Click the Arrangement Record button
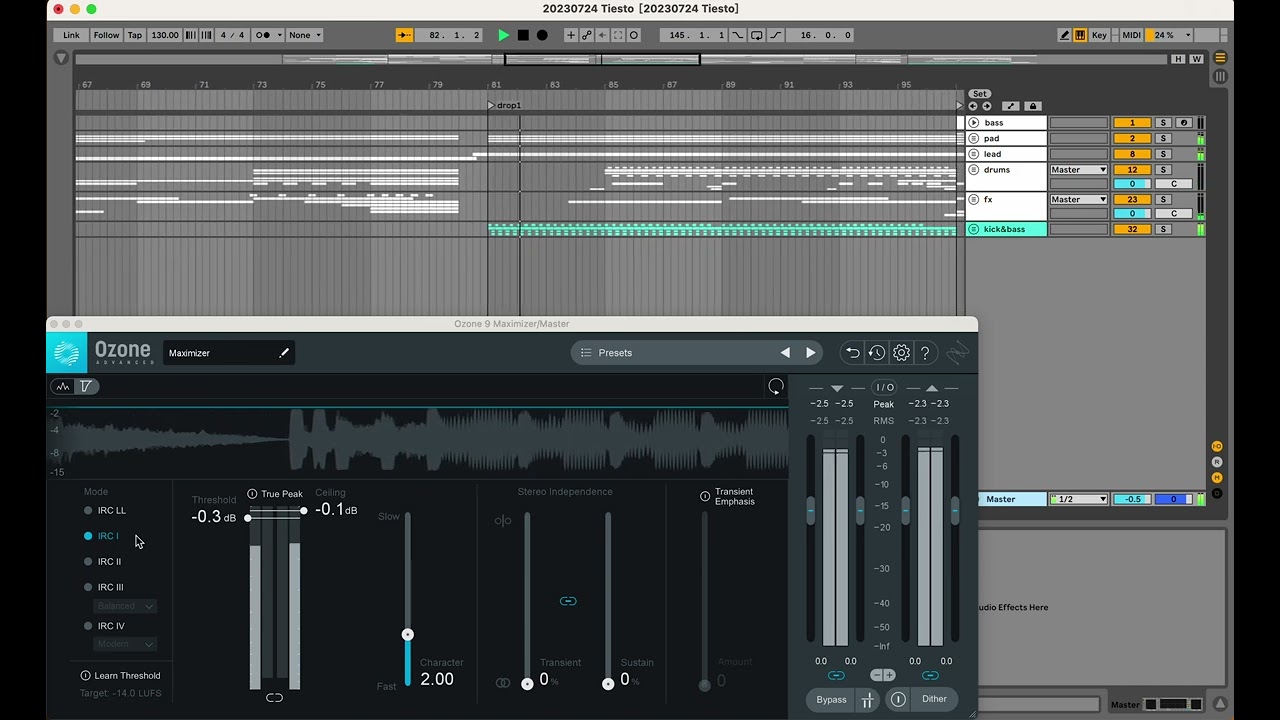Image resolution: width=1280 pixels, height=720 pixels. point(542,35)
